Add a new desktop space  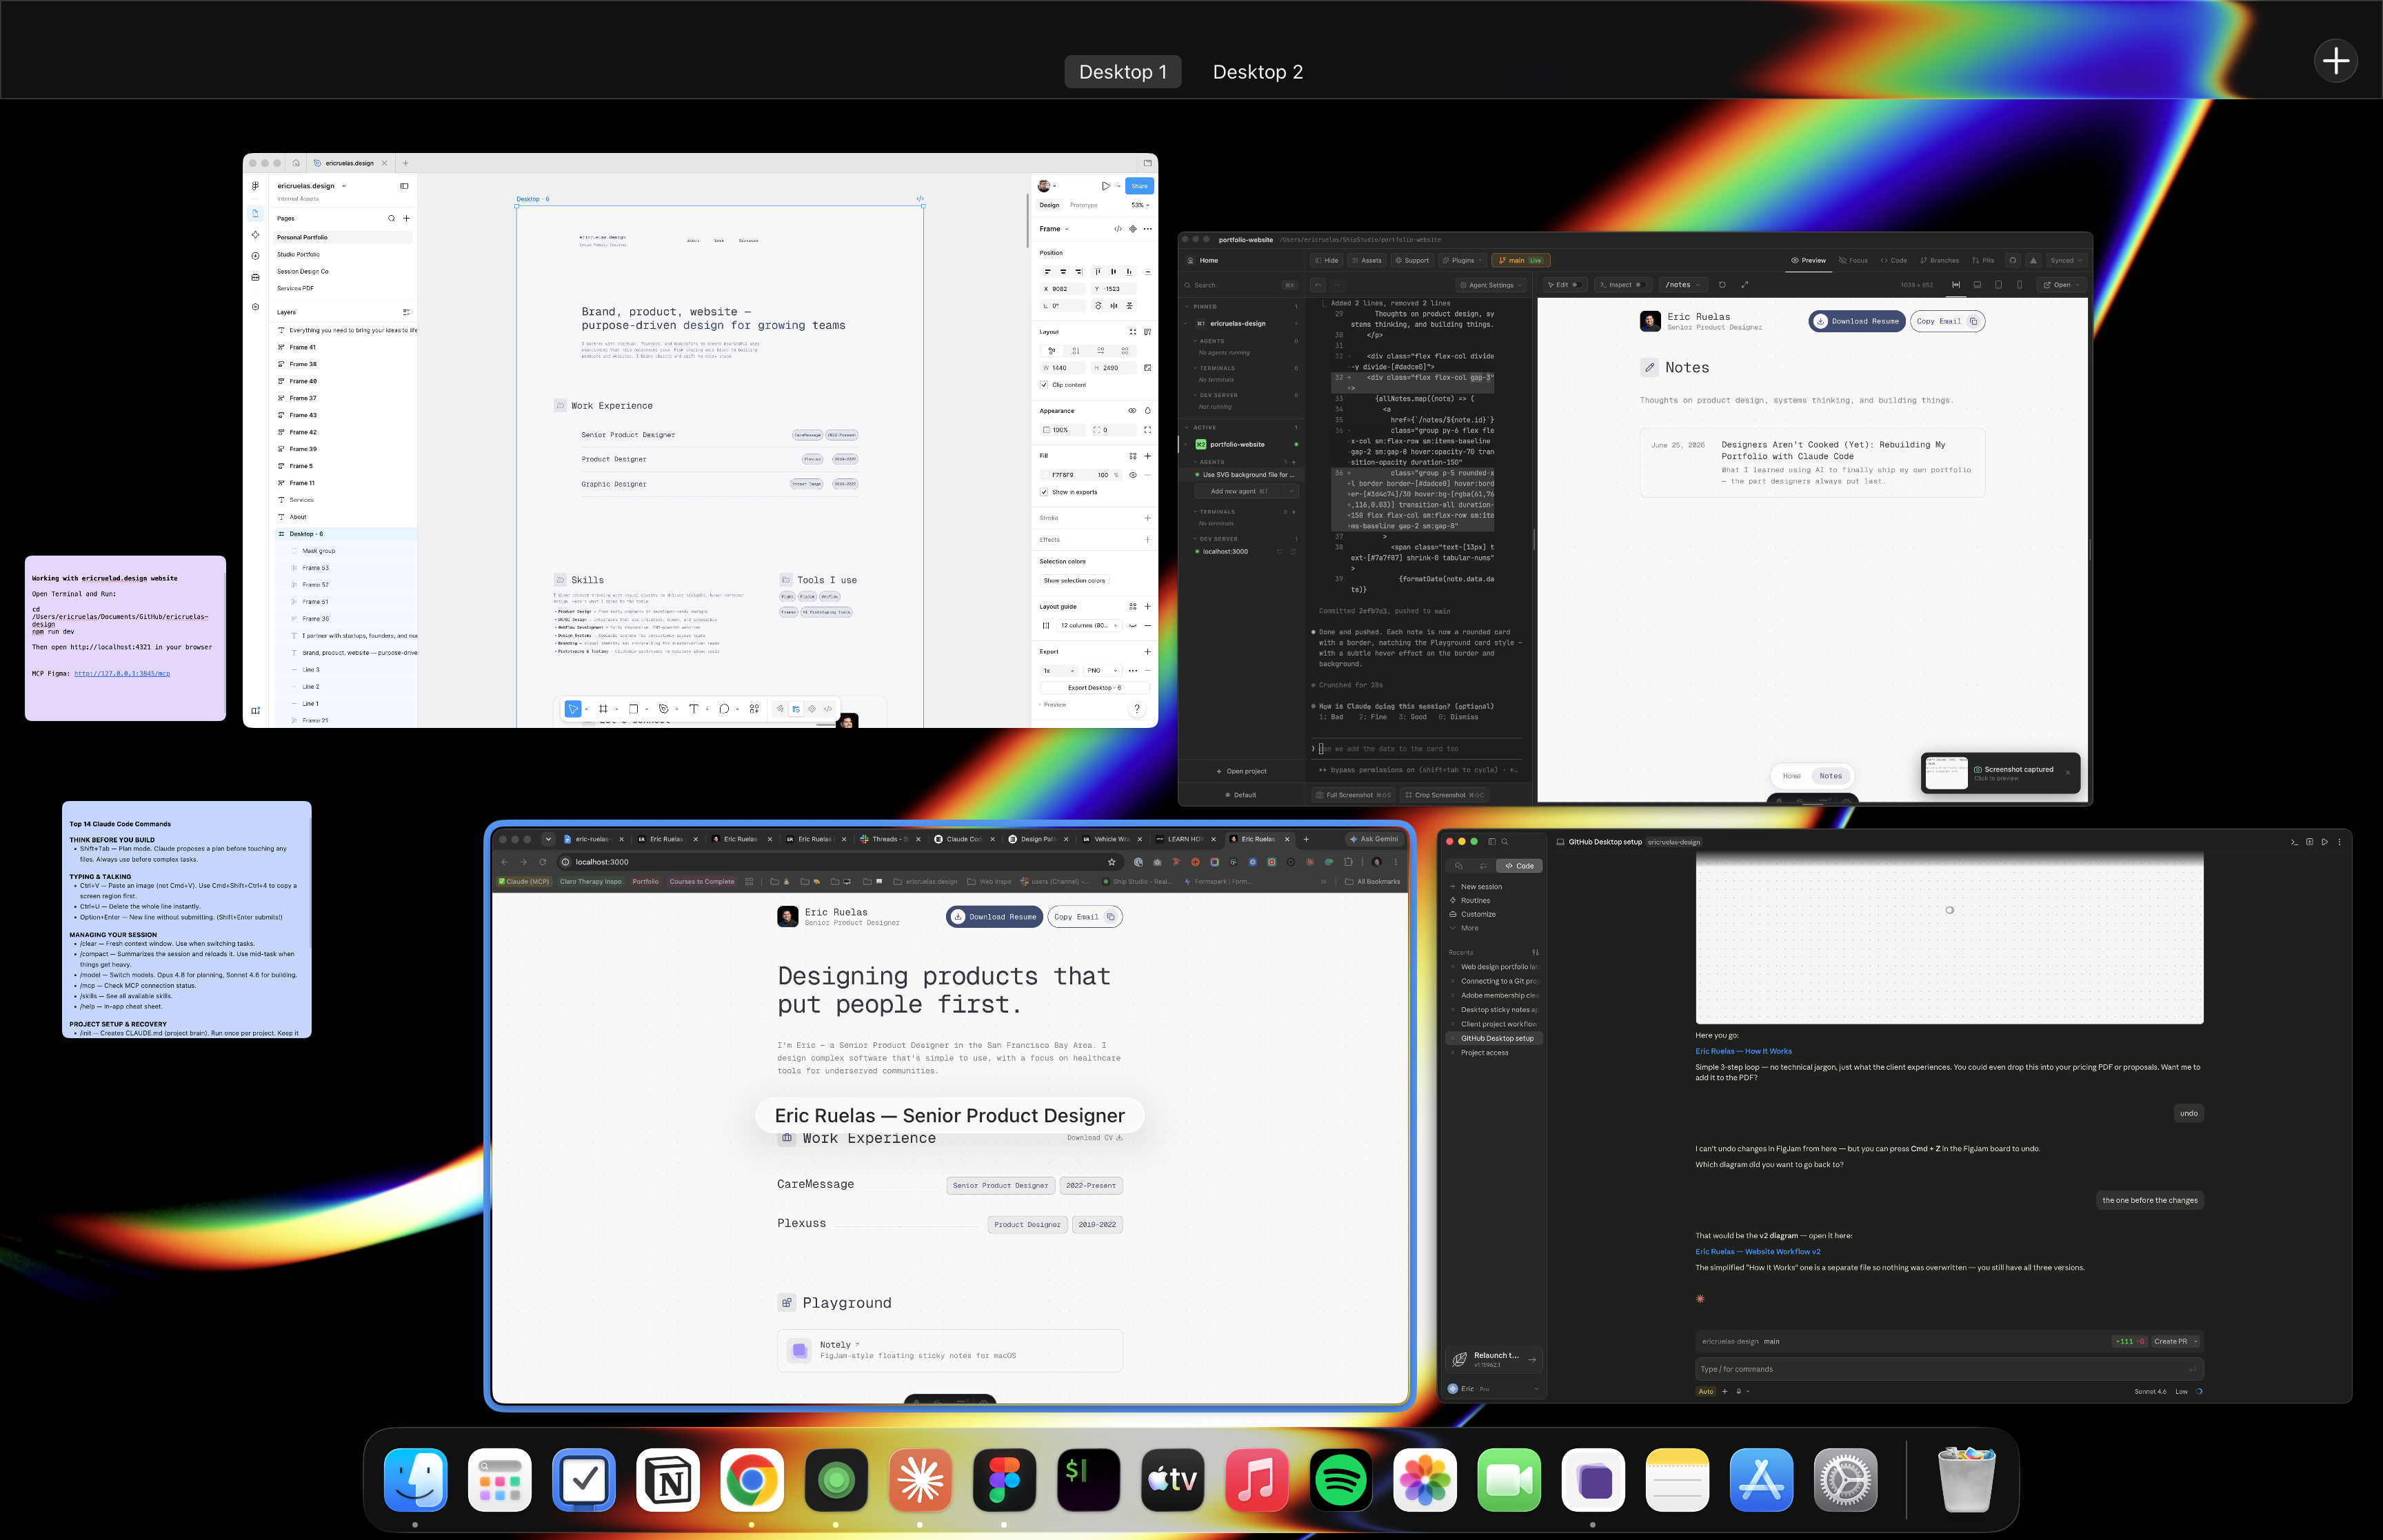click(x=2335, y=61)
